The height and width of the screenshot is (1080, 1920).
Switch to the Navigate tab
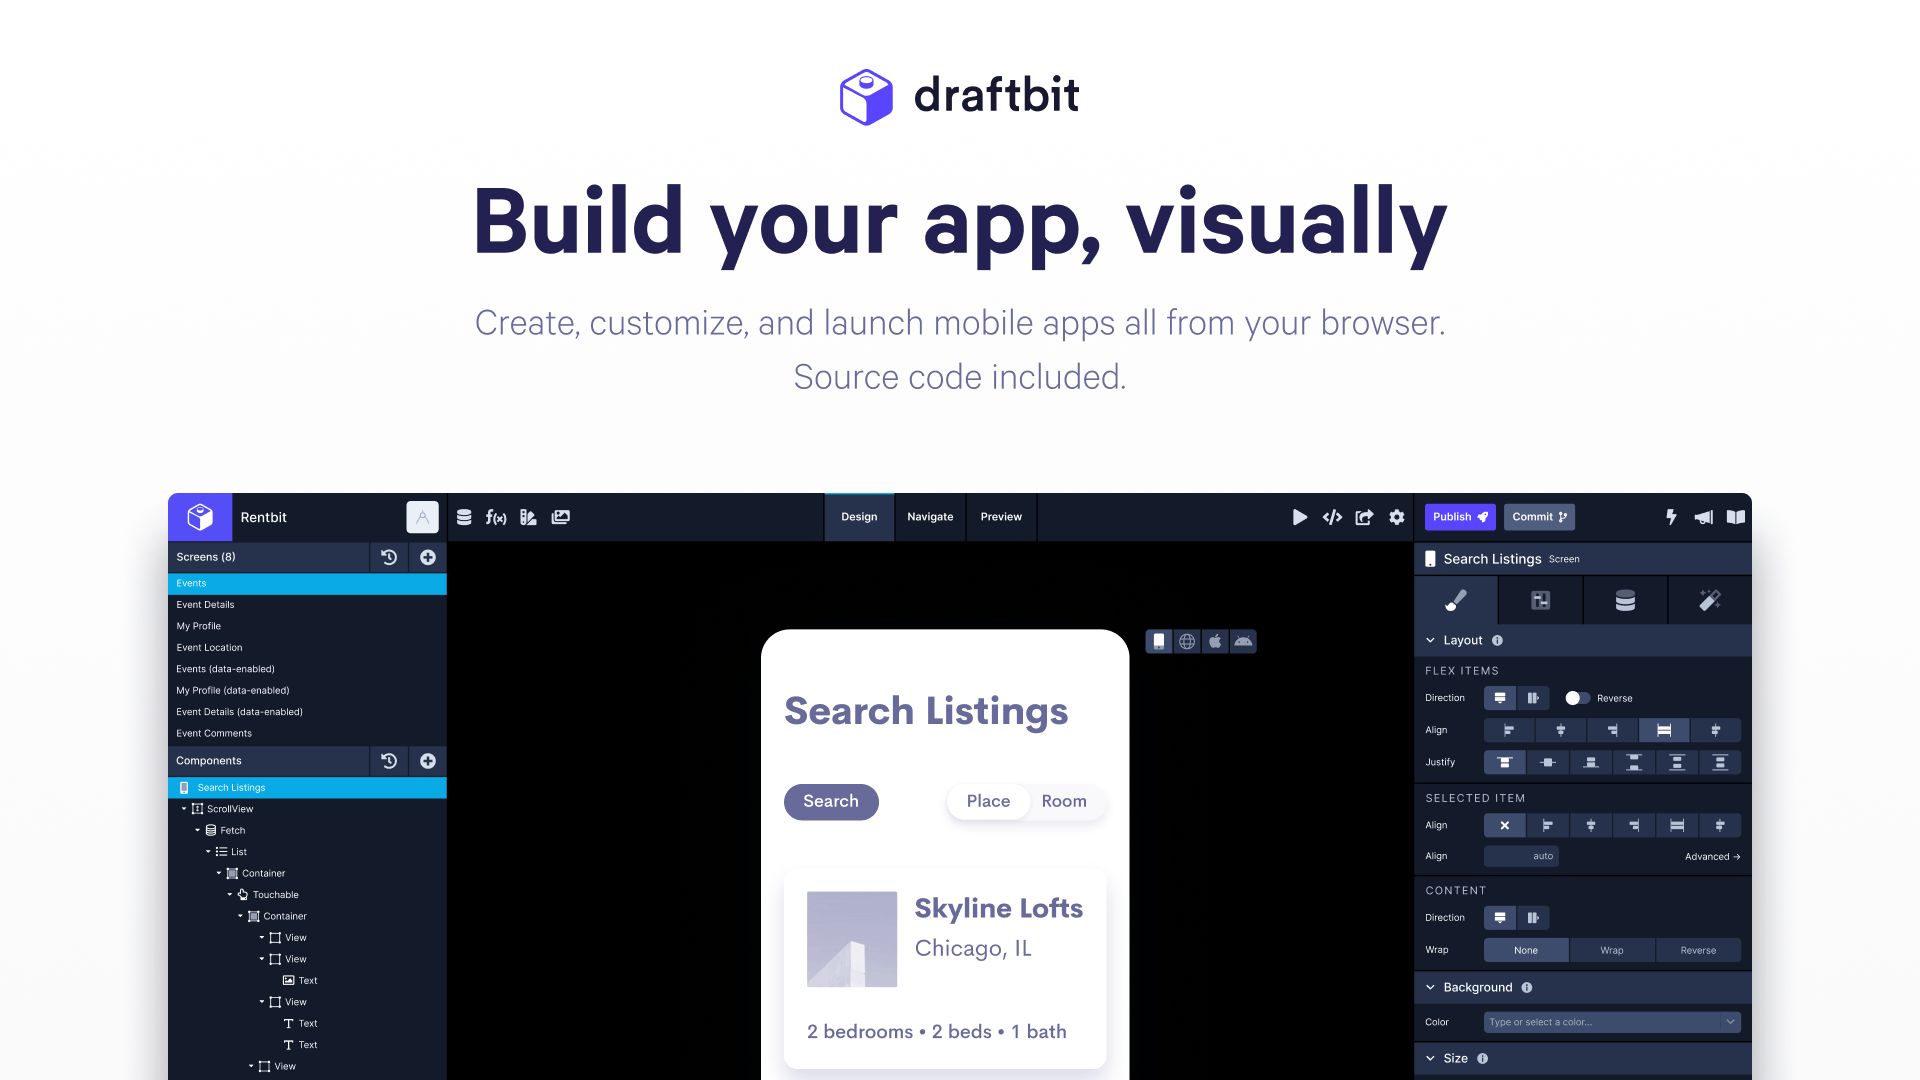point(929,517)
